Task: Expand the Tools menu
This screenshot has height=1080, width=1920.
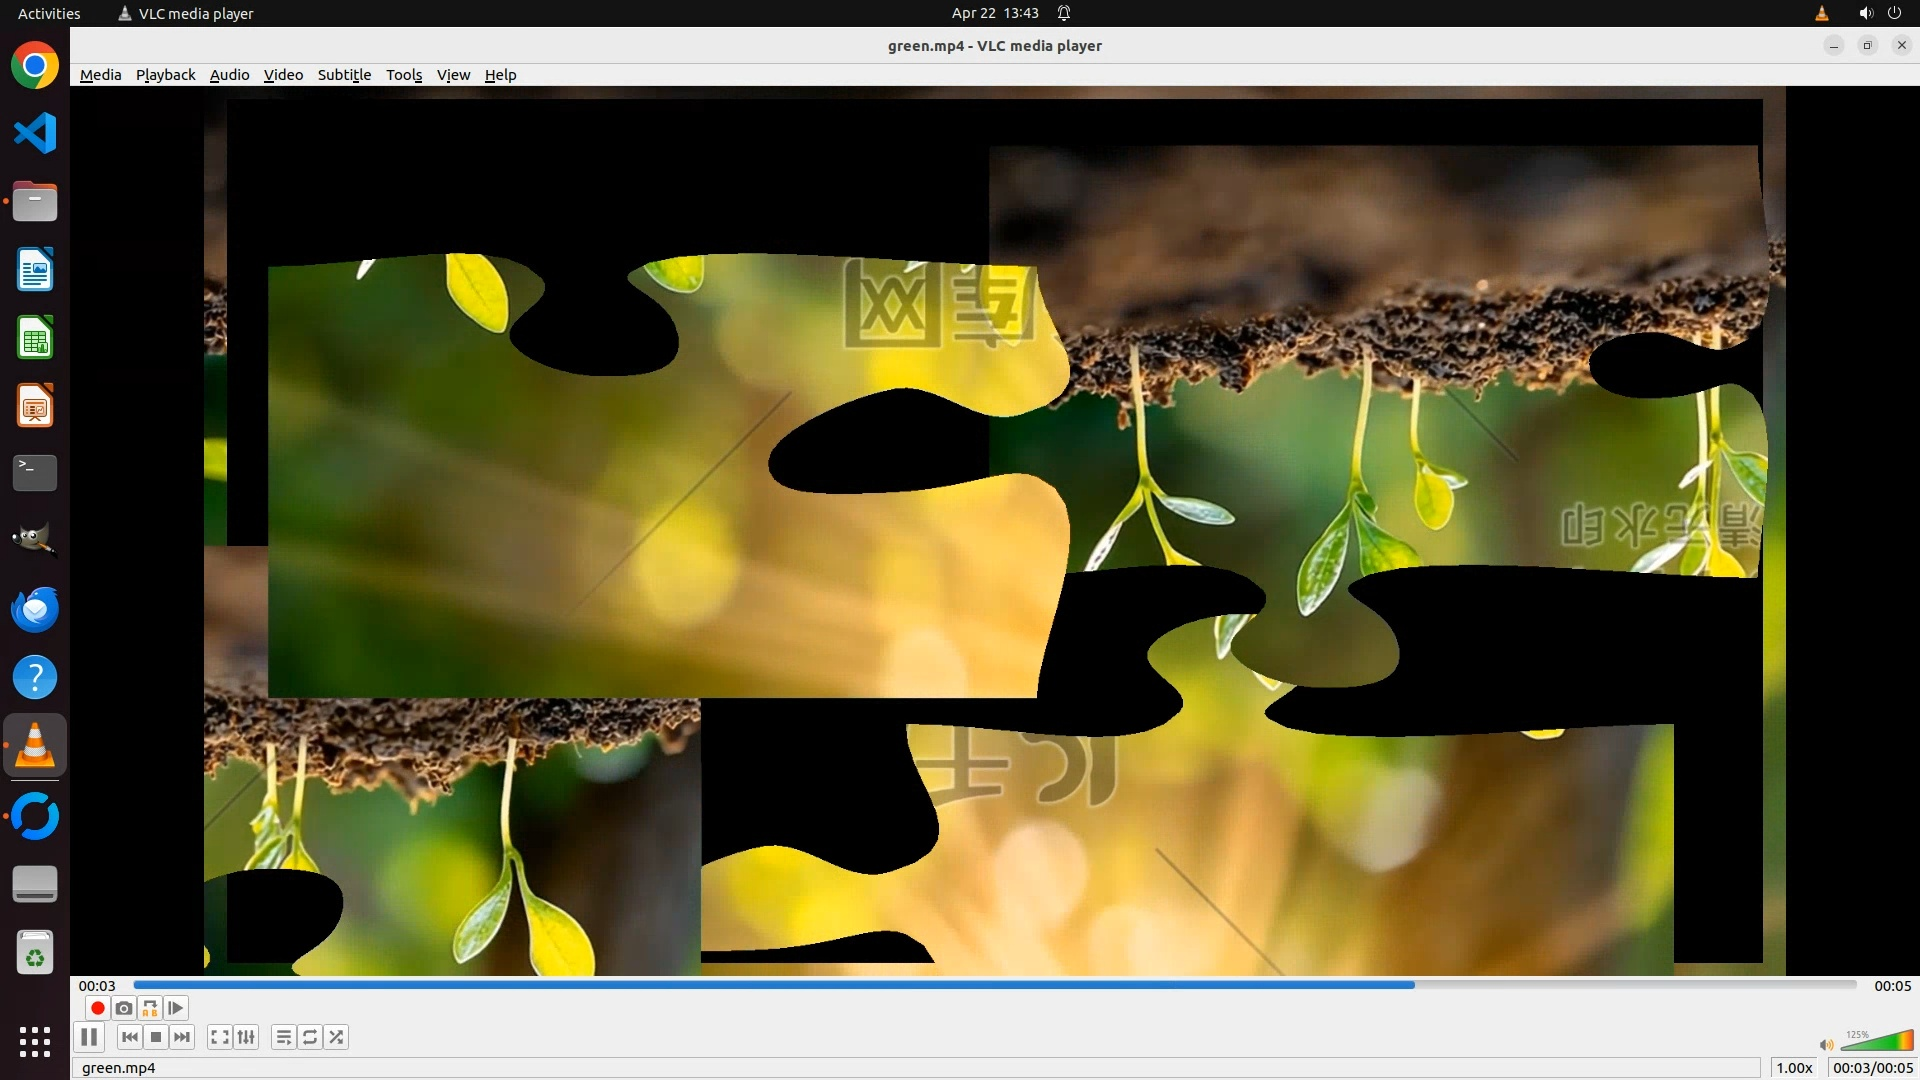Action: coord(404,75)
